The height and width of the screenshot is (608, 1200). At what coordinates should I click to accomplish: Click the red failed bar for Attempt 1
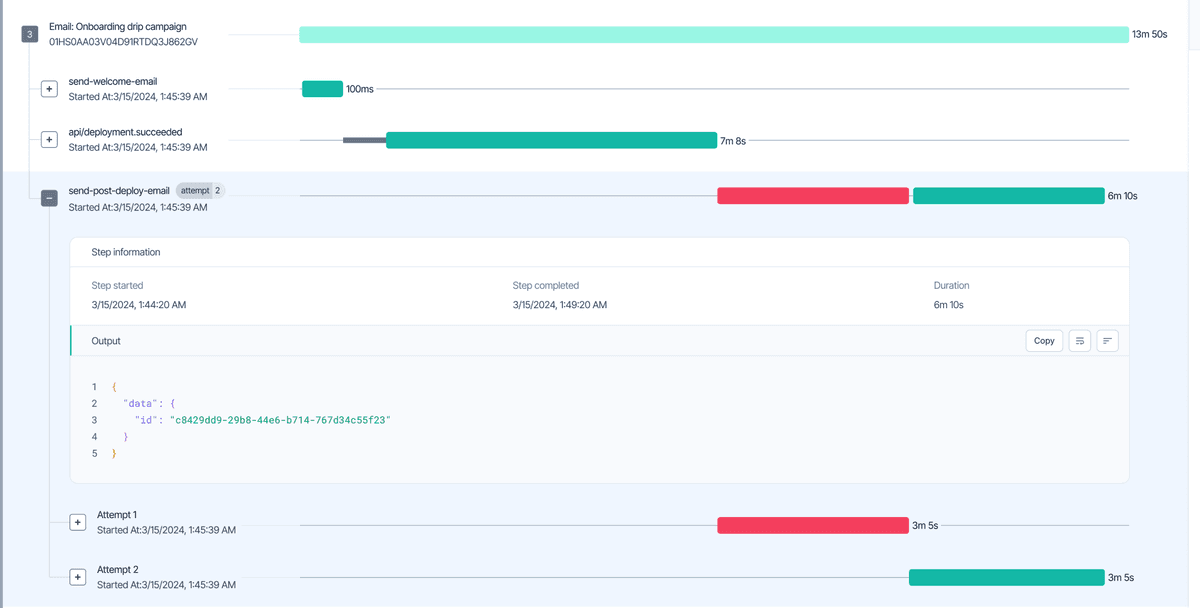point(813,524)
